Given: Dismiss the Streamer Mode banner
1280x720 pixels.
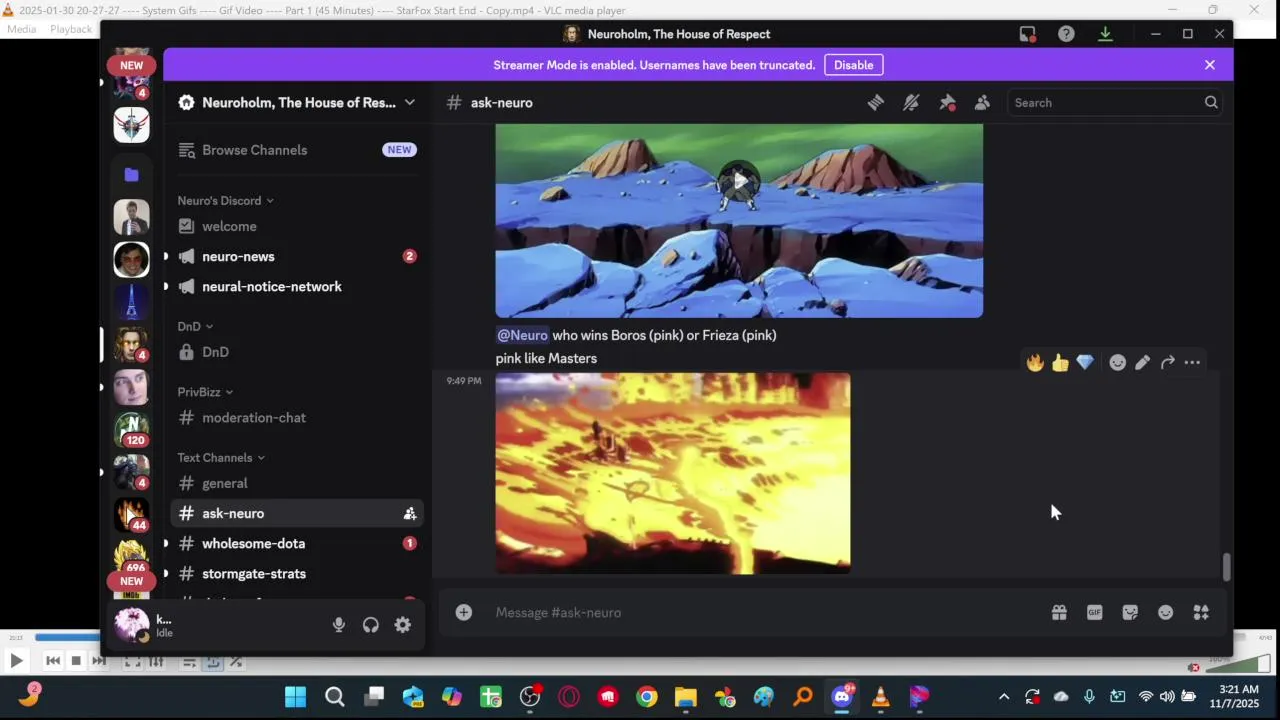Looking at the screenshot, I should click(x=1210, y=65).
